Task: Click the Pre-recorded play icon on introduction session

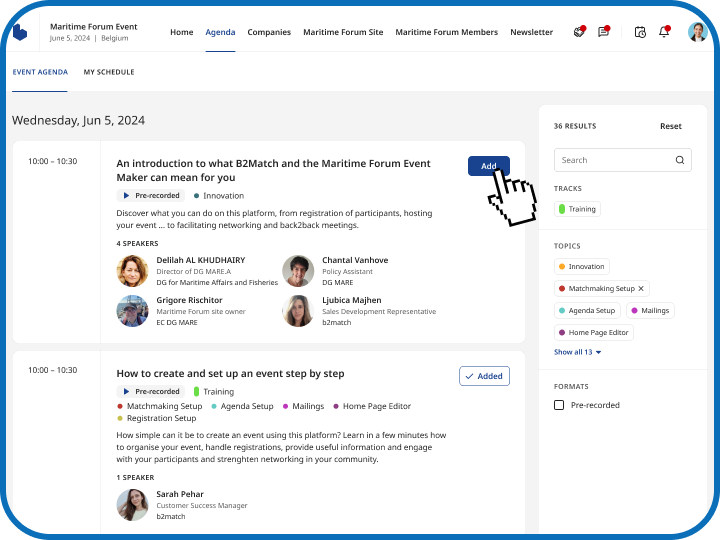Action: tap(126, 196)
